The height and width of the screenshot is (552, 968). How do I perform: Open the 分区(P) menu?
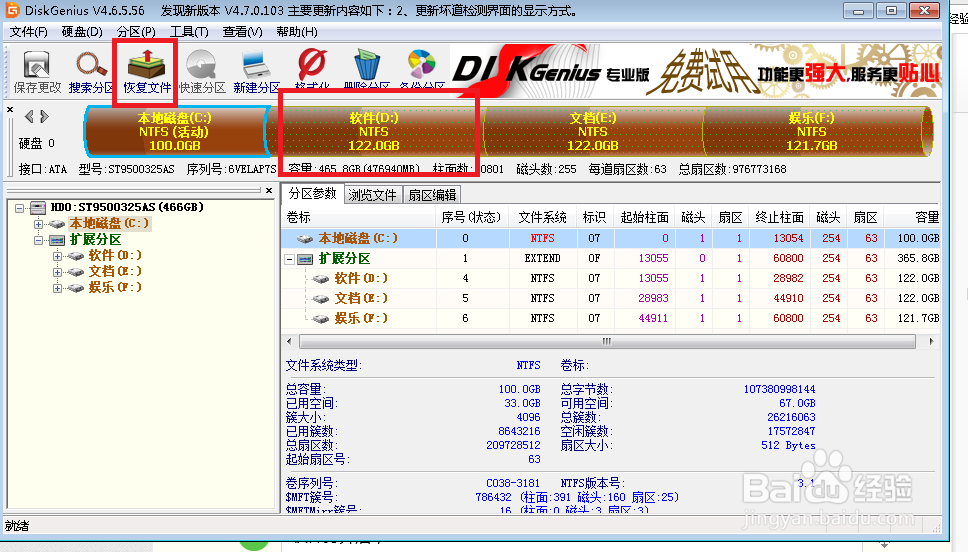136,31
